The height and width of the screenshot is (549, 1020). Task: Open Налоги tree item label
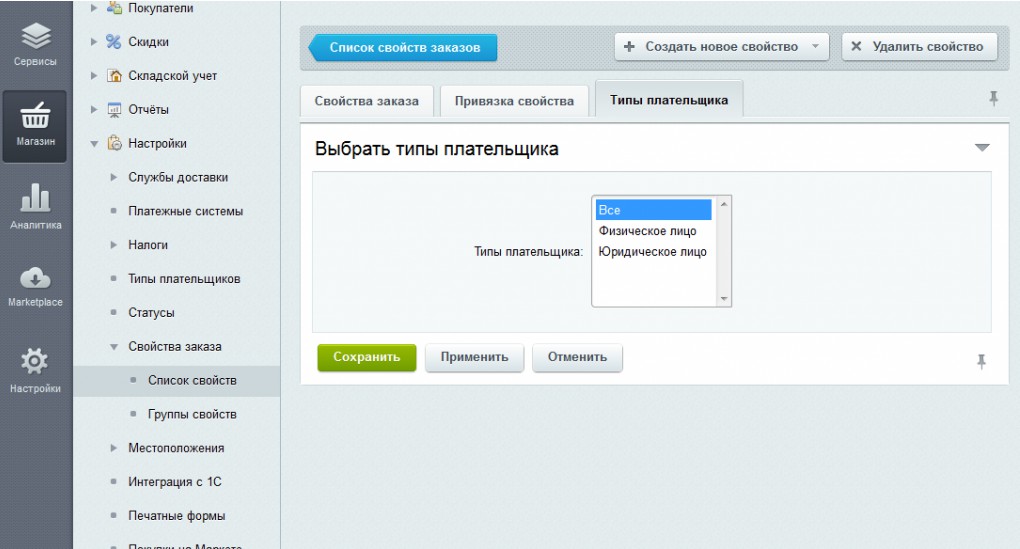tap(148, 245)
